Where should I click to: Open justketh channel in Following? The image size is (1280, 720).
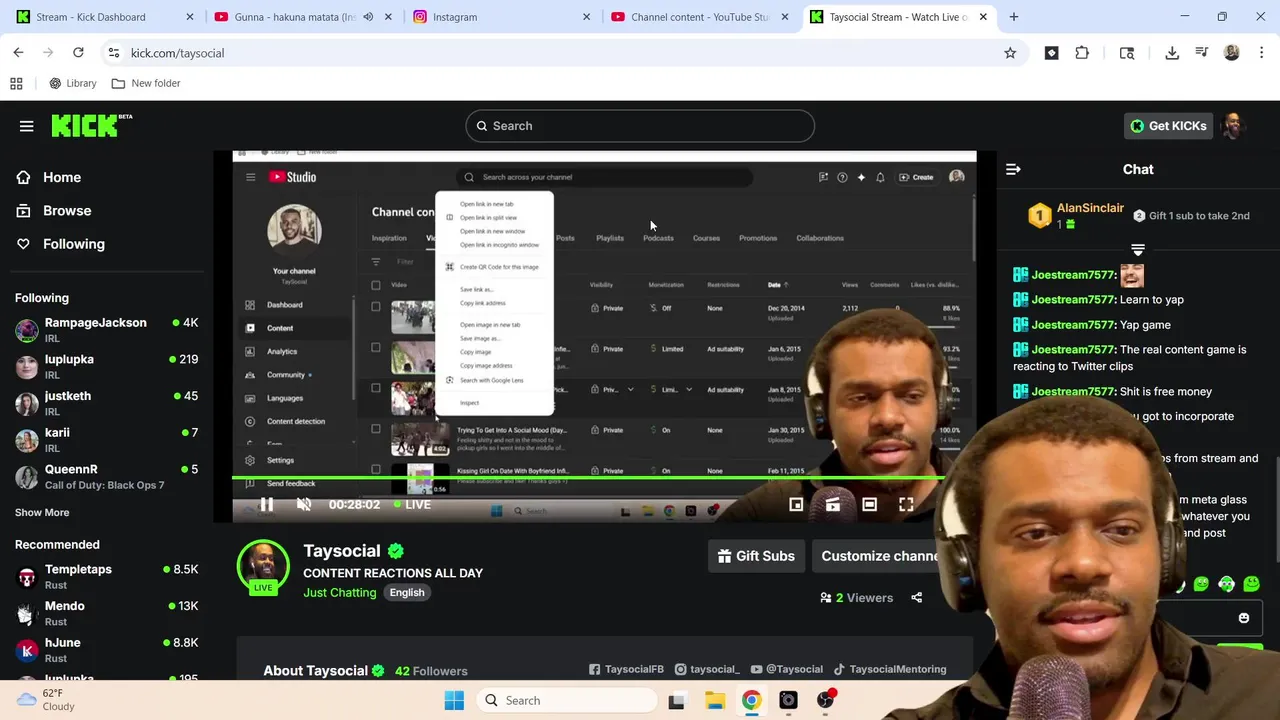click(x=106, y=403)
